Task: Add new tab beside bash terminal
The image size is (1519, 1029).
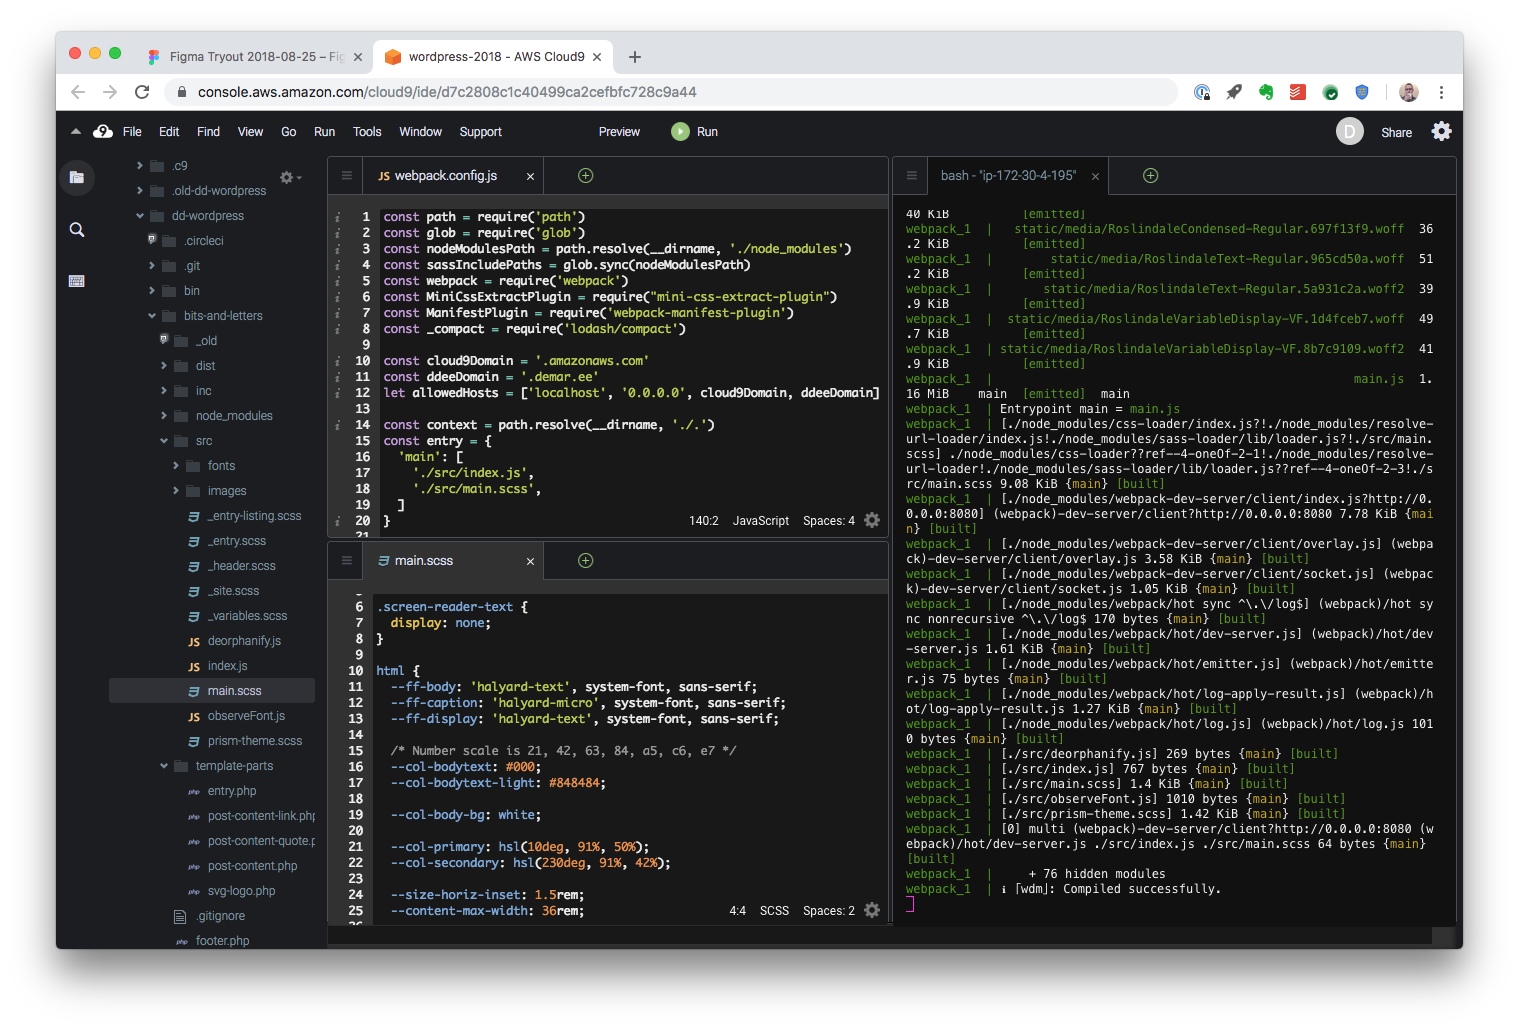Action: 1151,176
